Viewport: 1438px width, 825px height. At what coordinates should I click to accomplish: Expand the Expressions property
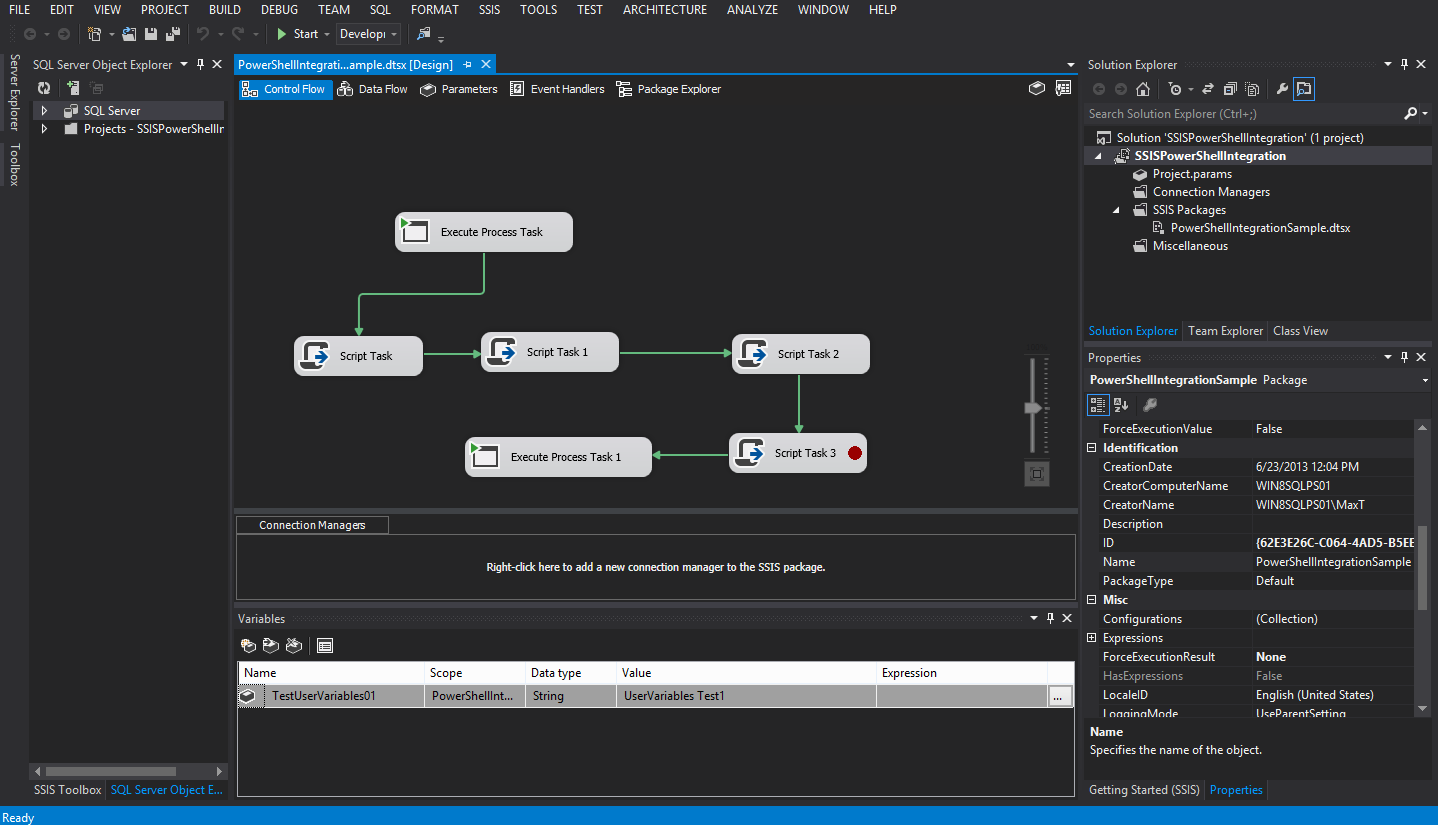pyautogui.click(x=1092, y=638)
